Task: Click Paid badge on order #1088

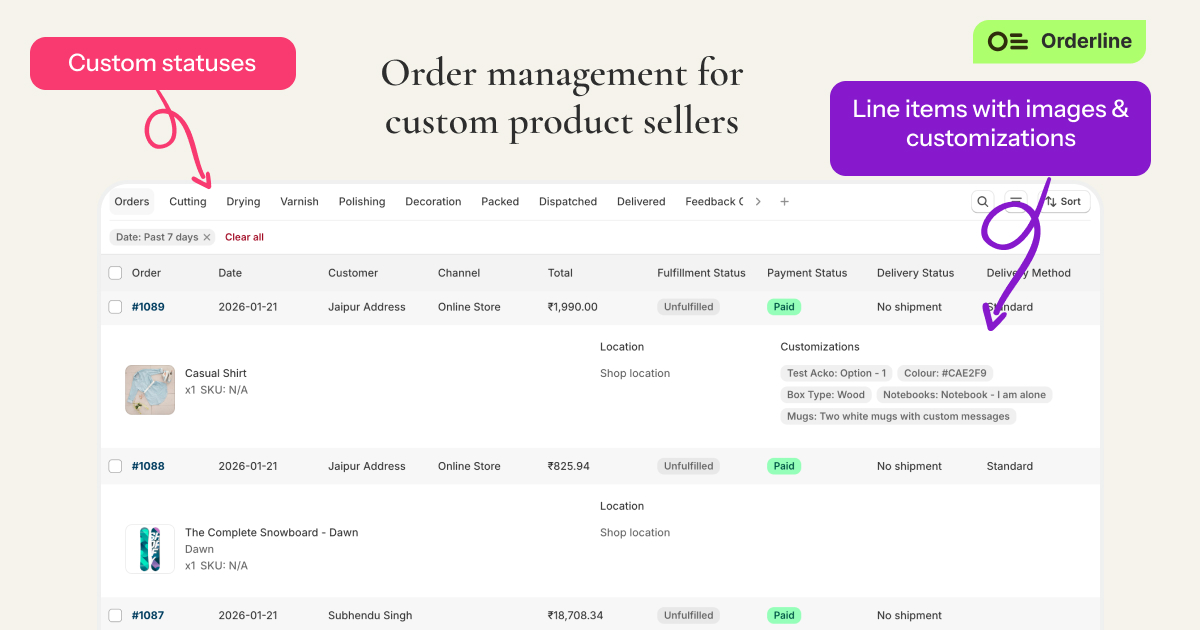Action: [x=784, y=466]
